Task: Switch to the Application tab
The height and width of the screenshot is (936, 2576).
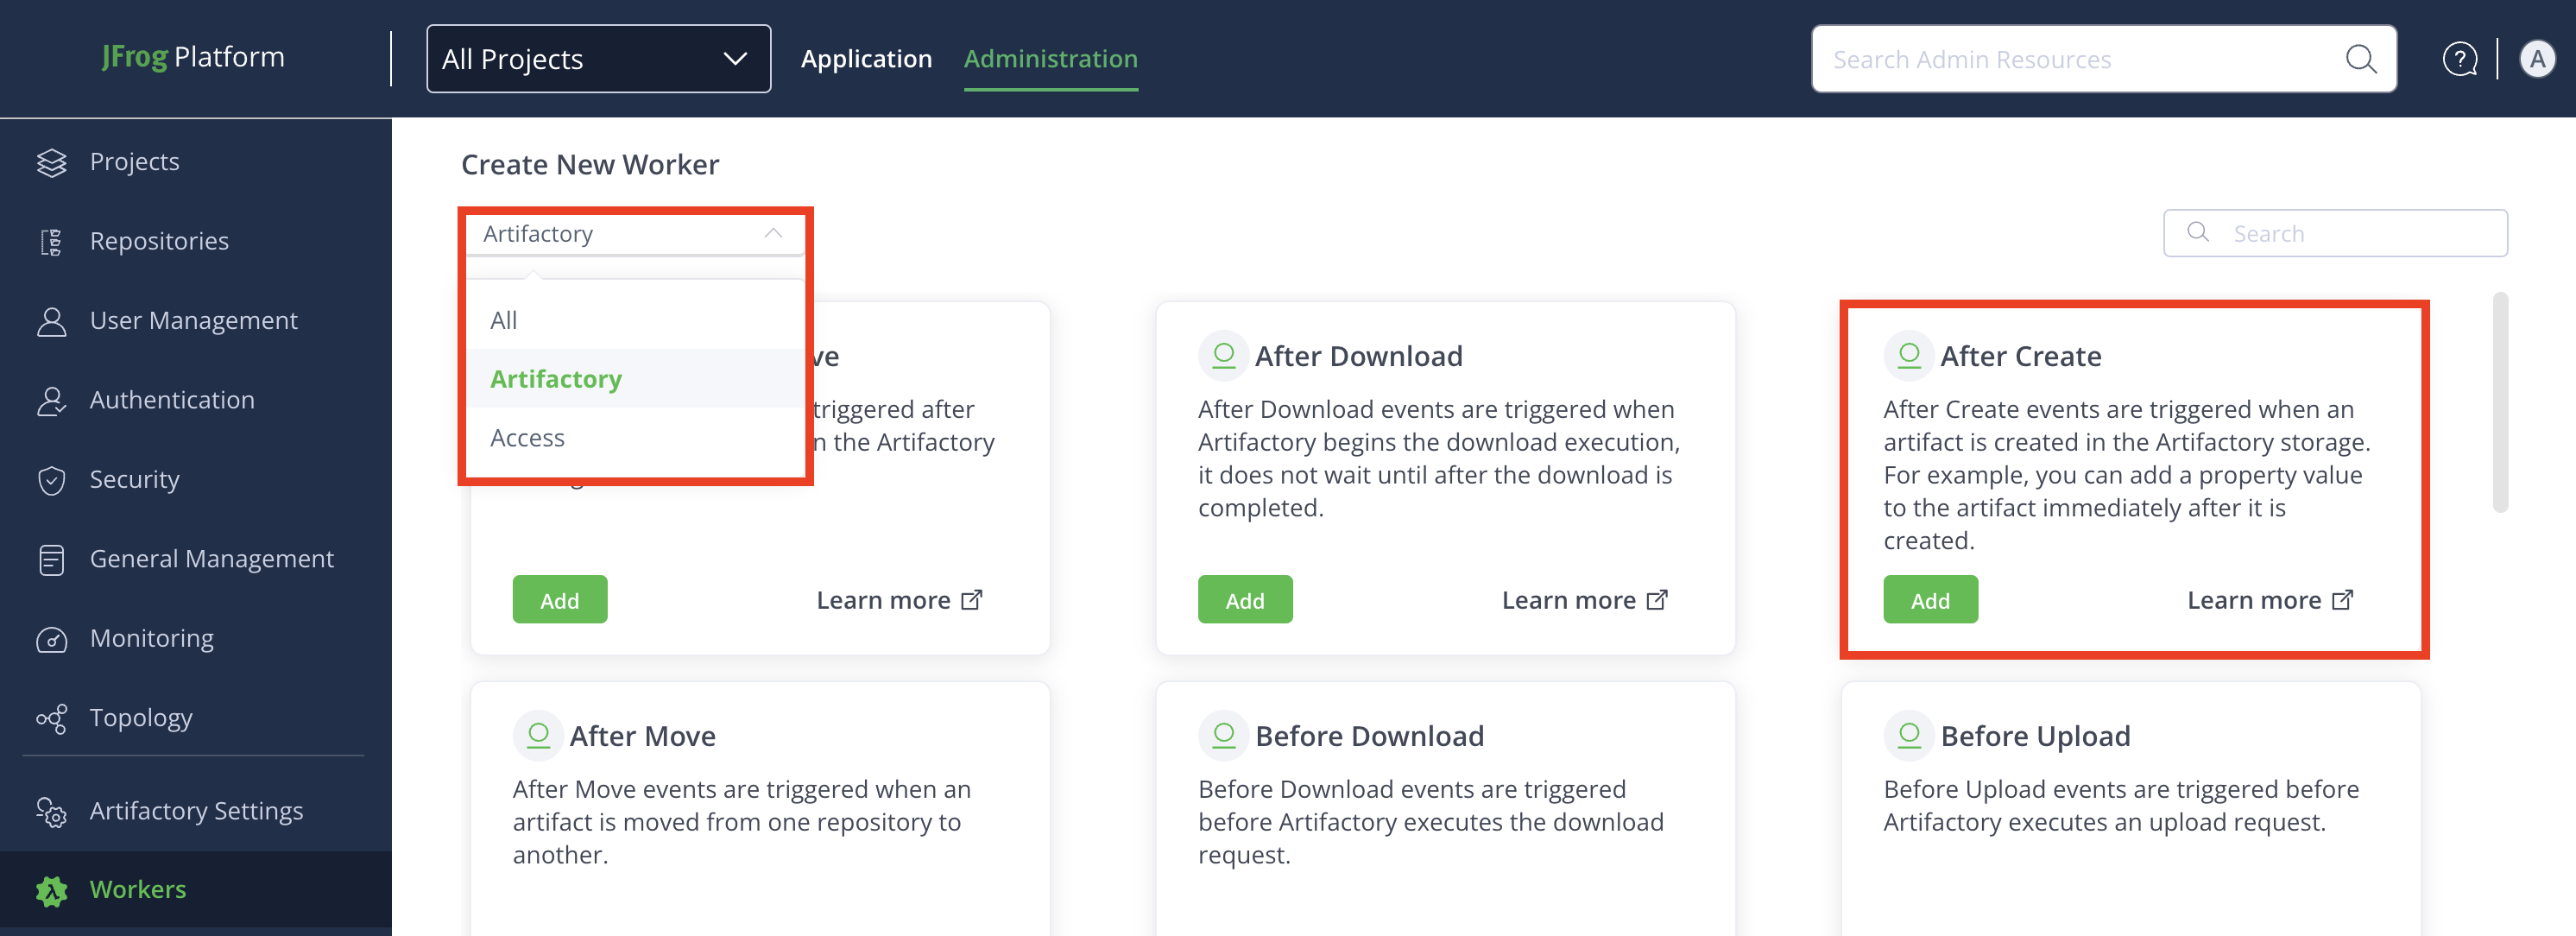Action: (x=865, y=59)
